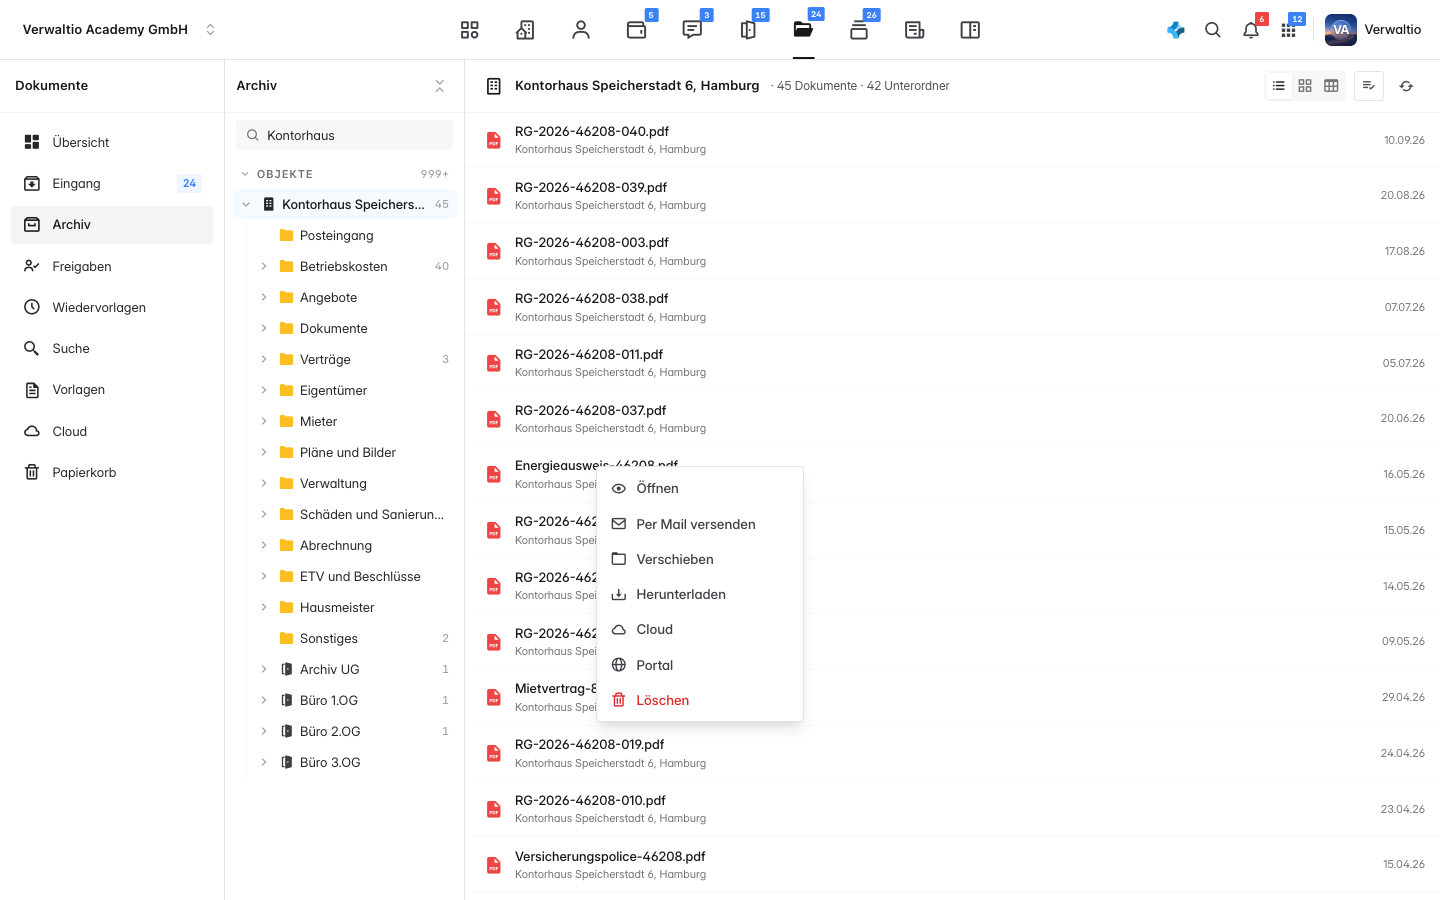Open the Verwaltio user profile menu
Viewport: 1440px width, 900px height.
click(x=1373, y=30)
